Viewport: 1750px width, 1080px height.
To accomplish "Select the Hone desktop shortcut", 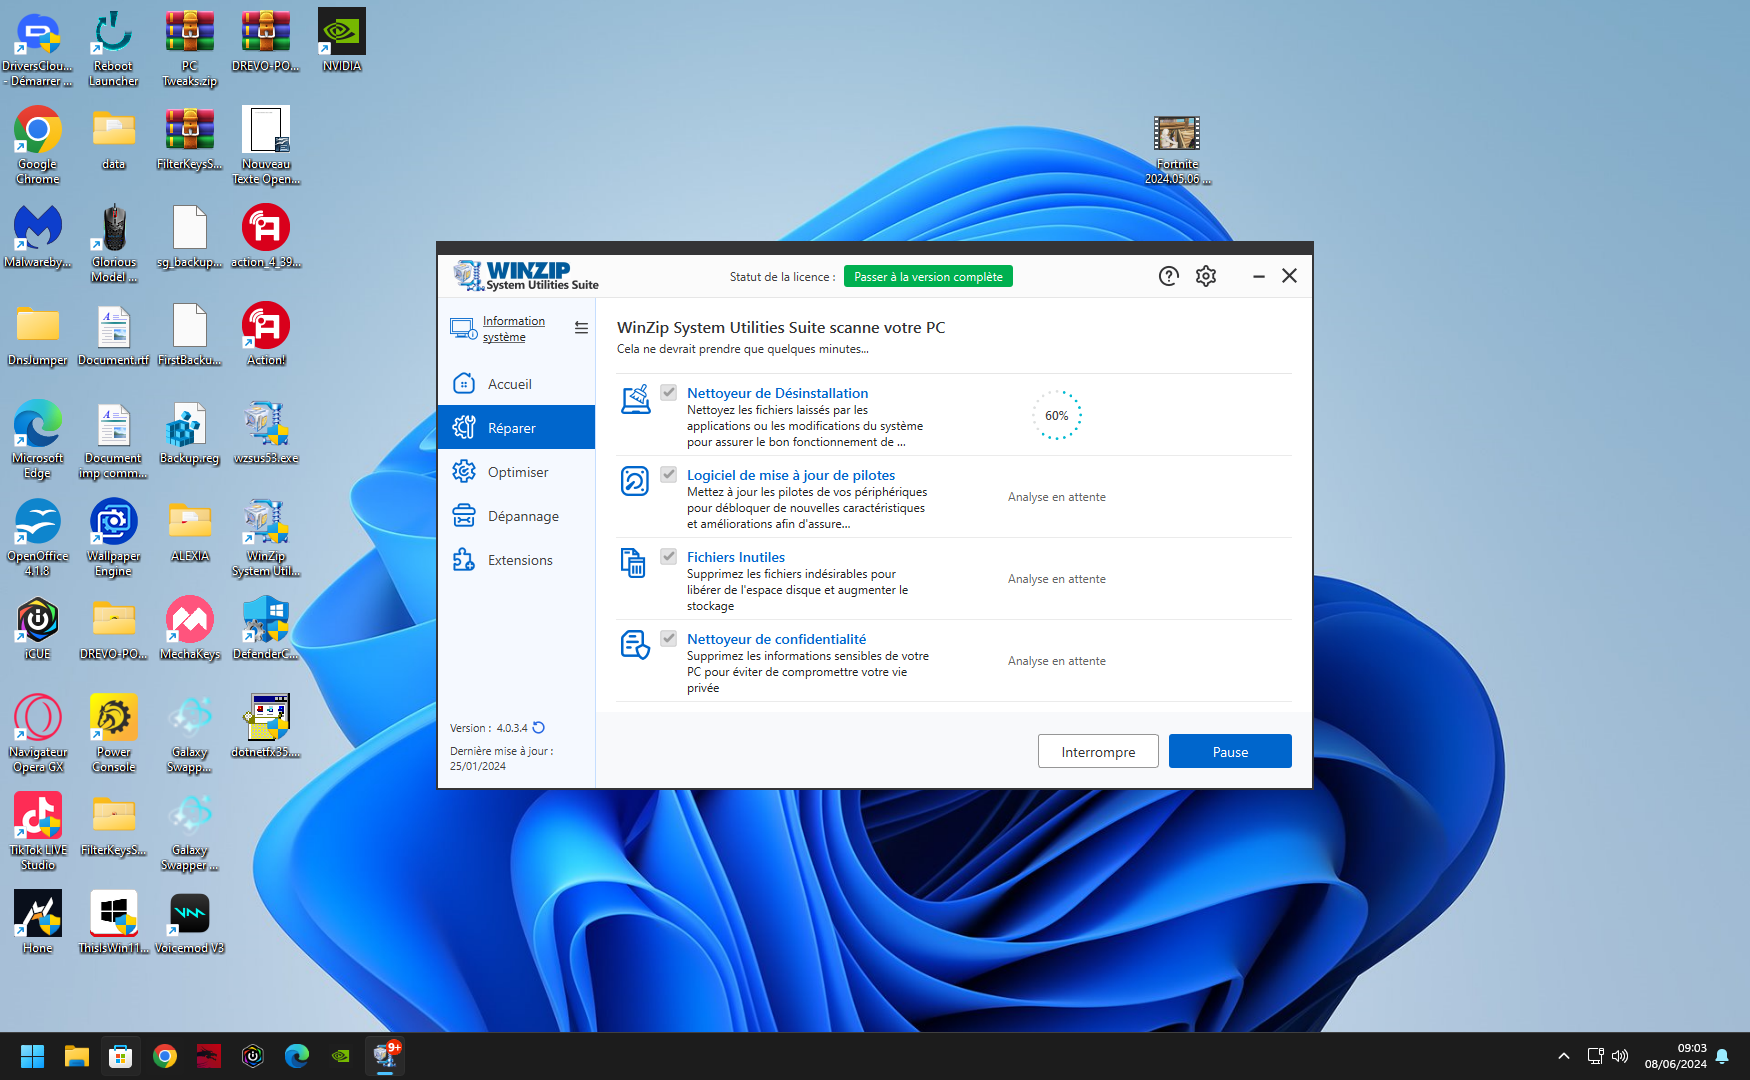I will click(x=38, y=923).
